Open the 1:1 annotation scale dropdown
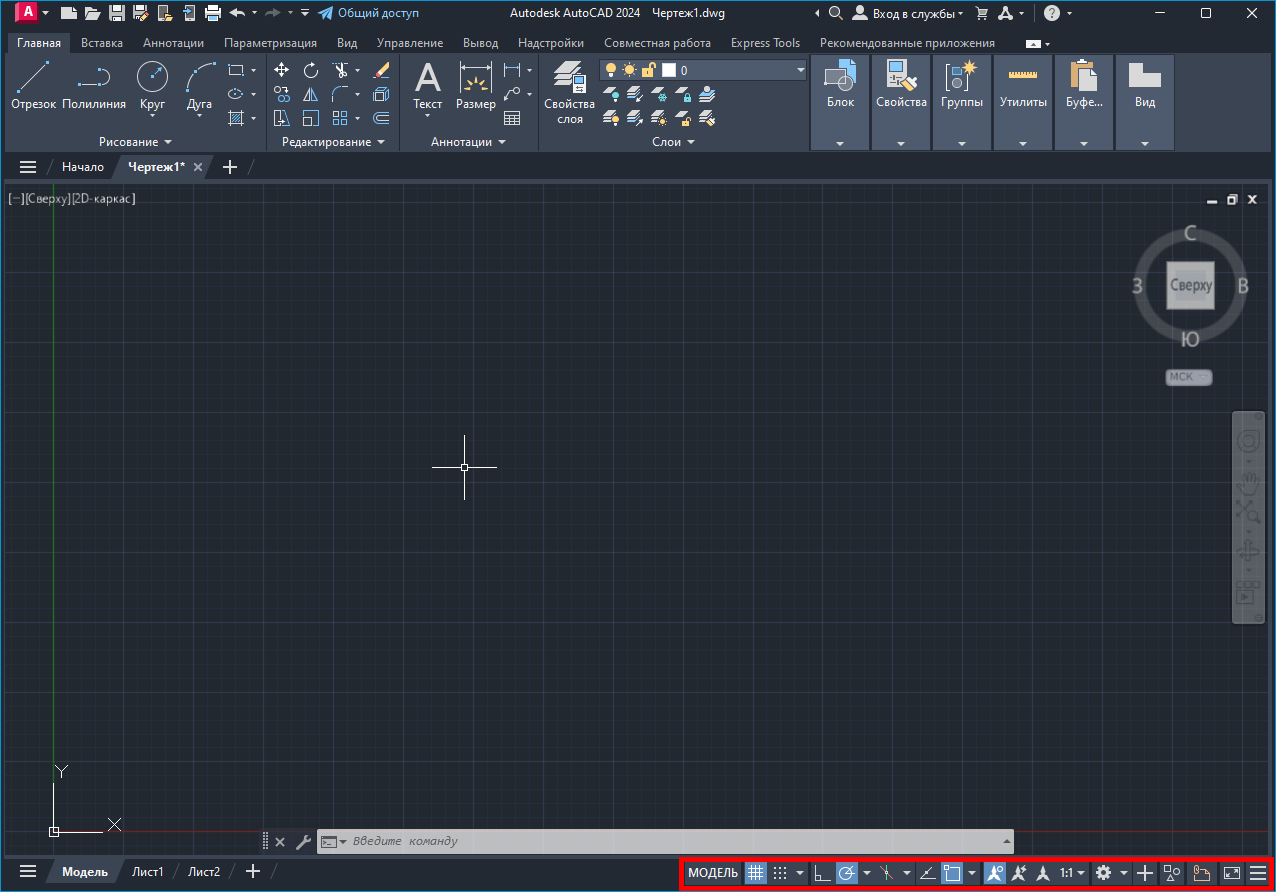 [x=1073, y=873]
